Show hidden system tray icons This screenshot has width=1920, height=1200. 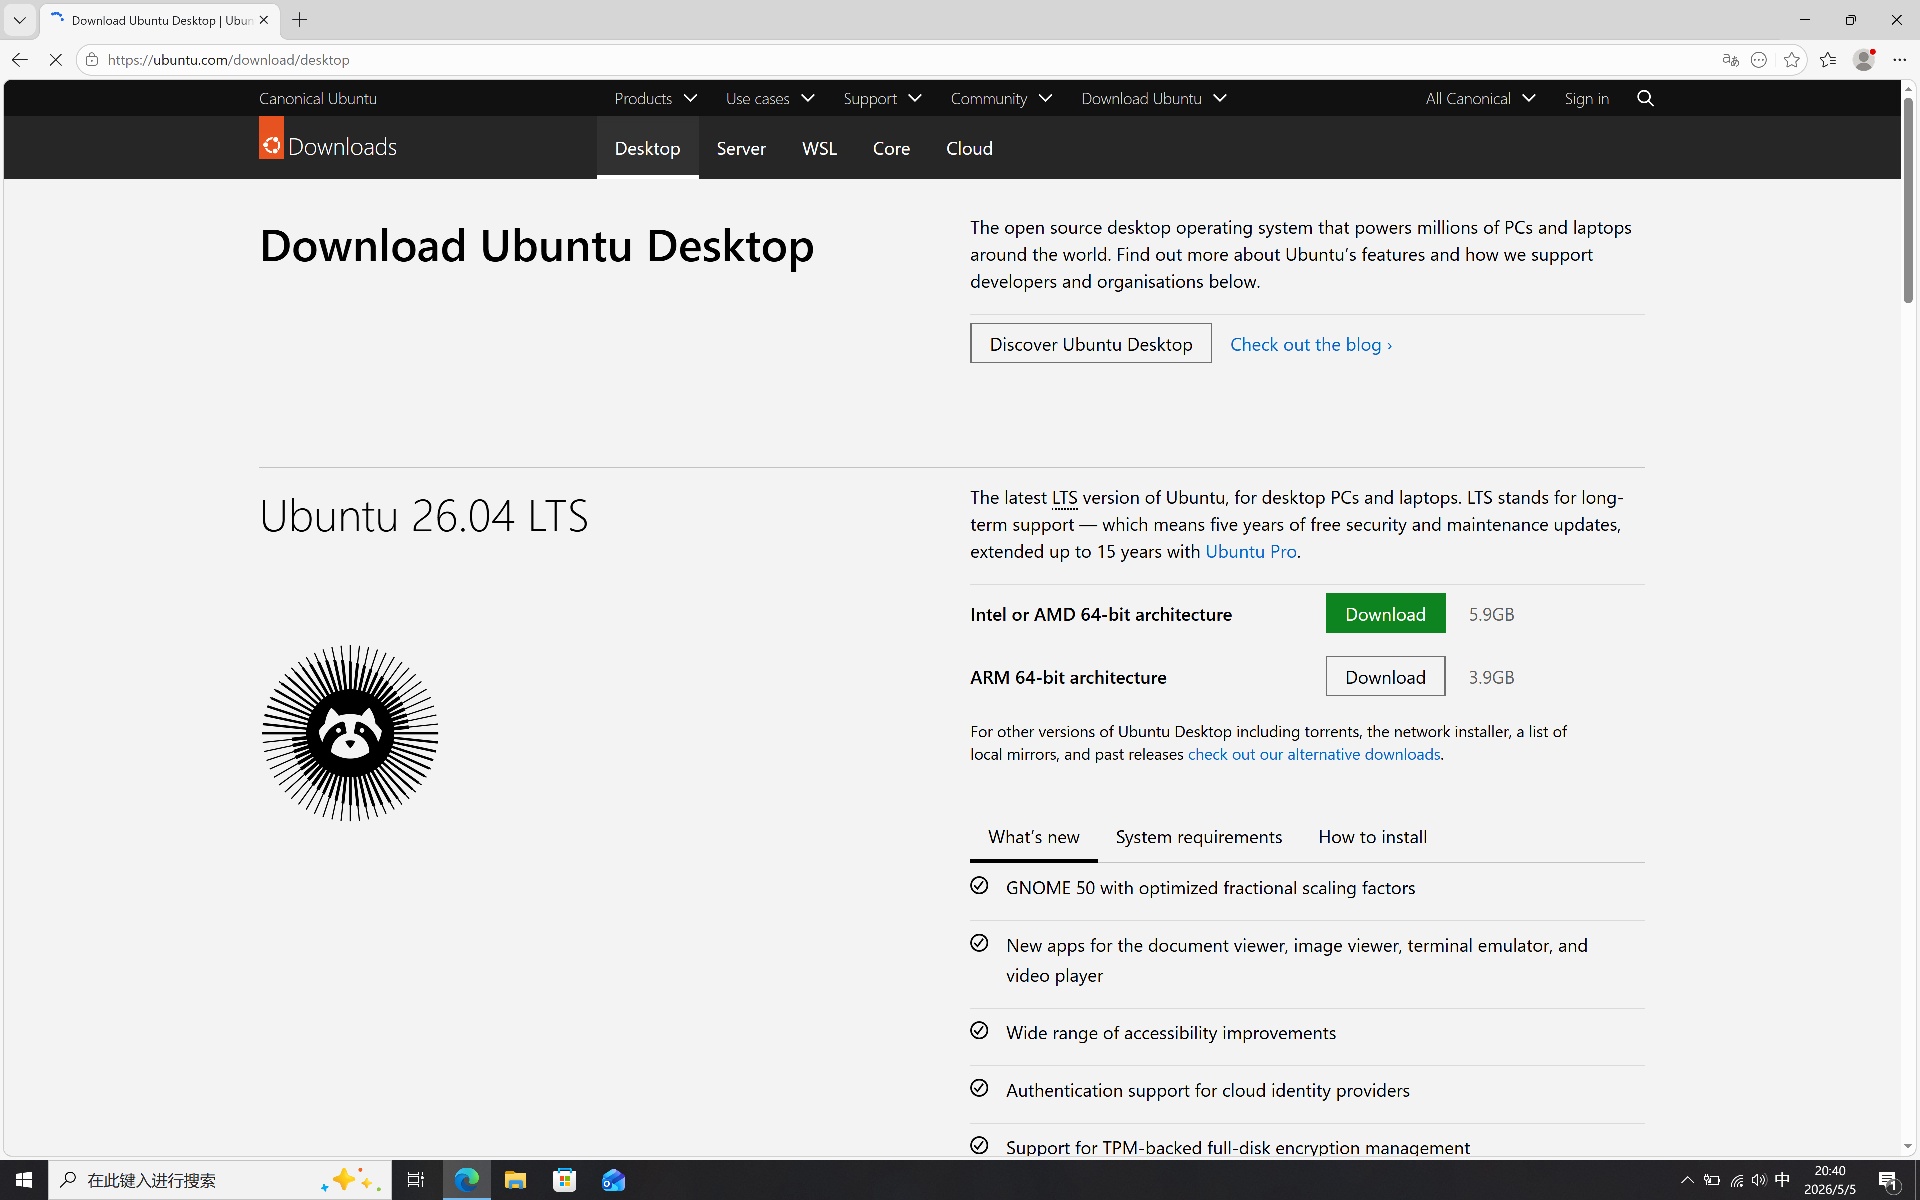1687,1180
